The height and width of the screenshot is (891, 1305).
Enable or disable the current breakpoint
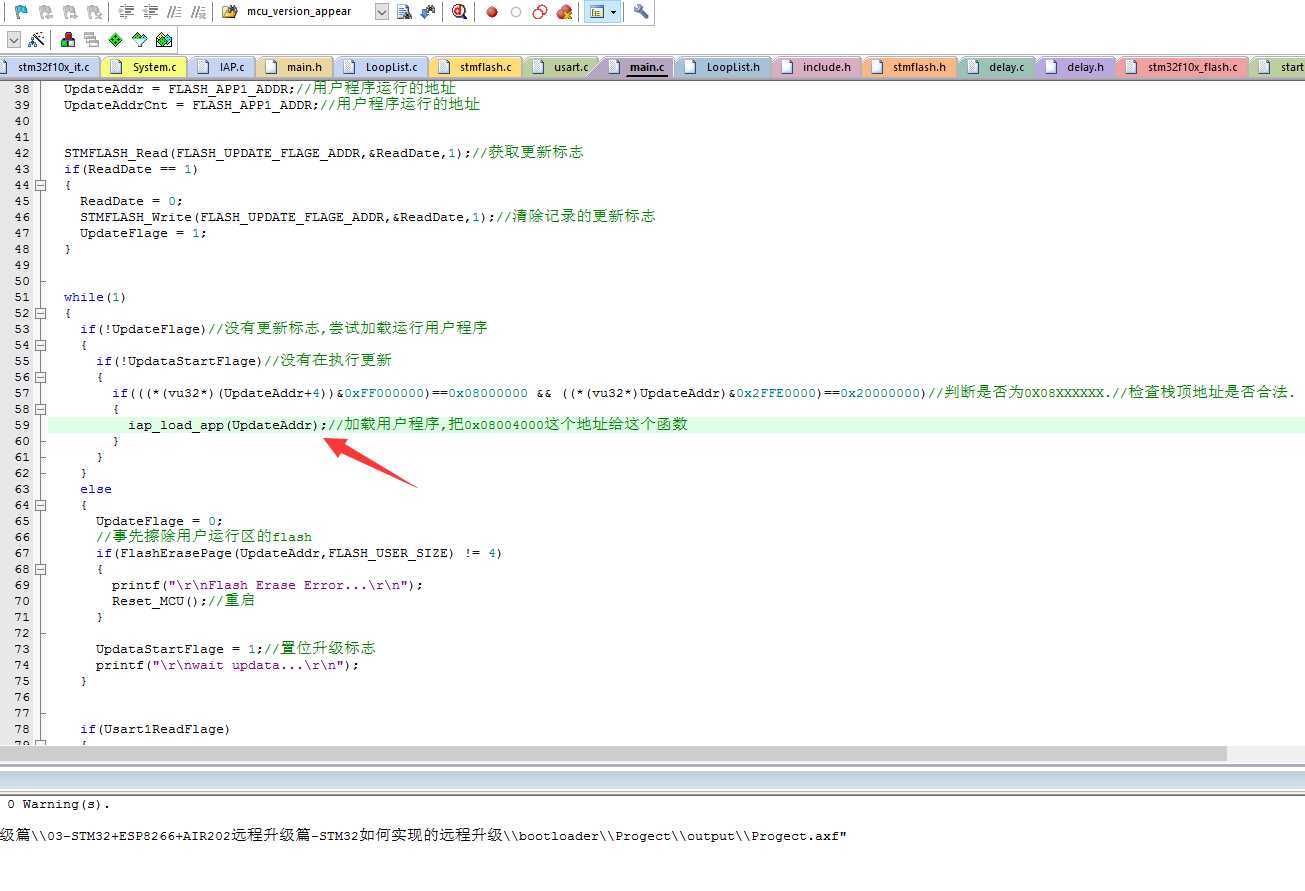516,12
